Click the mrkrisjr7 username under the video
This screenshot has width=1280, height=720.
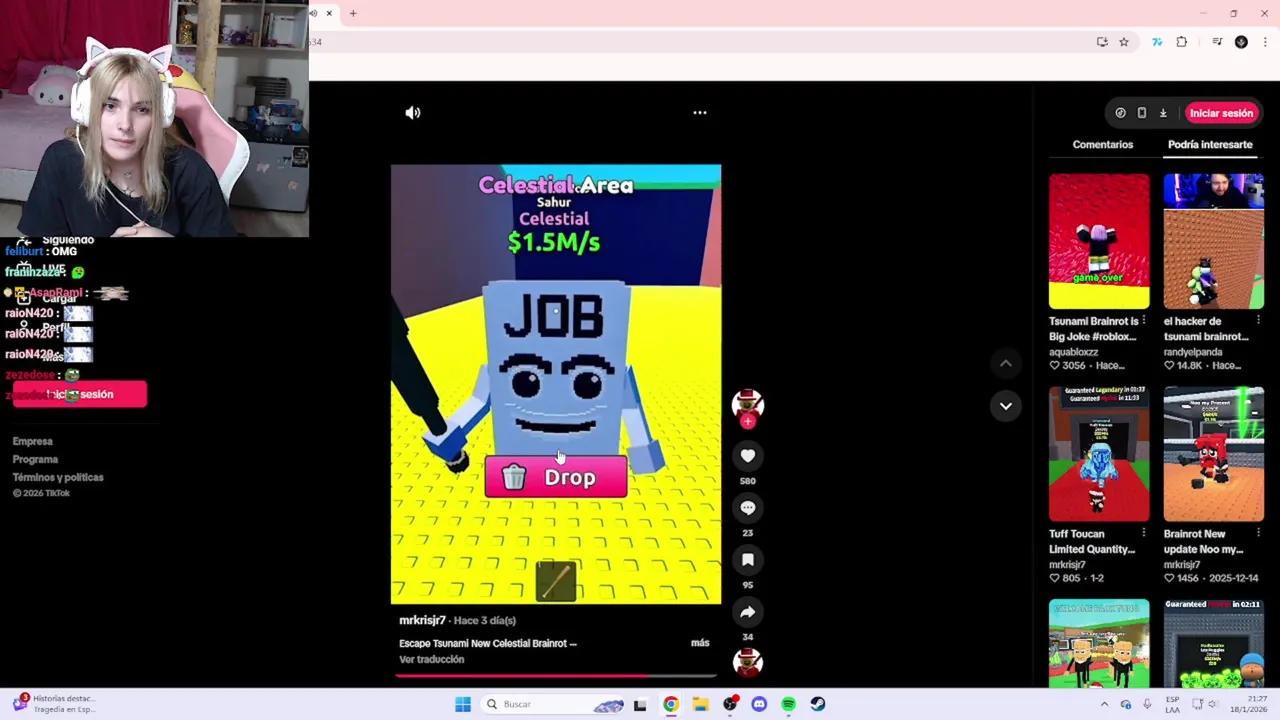click(422, 621)
